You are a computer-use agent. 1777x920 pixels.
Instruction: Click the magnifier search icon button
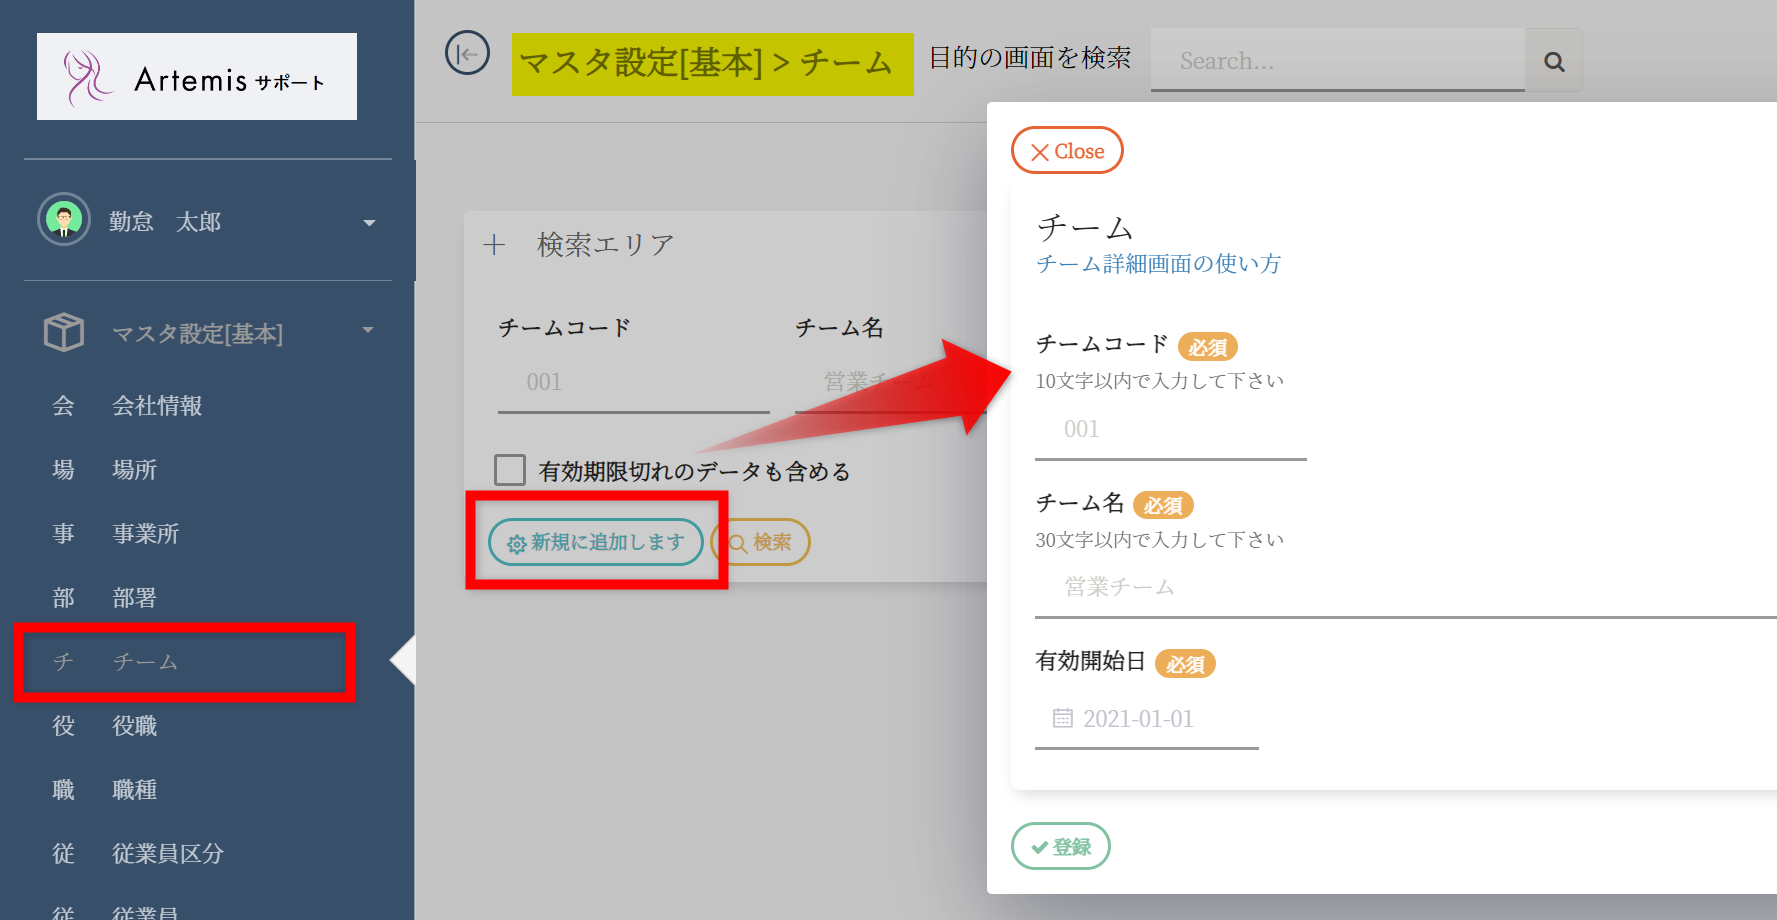pyautogui.click(x=1553, y=61)
